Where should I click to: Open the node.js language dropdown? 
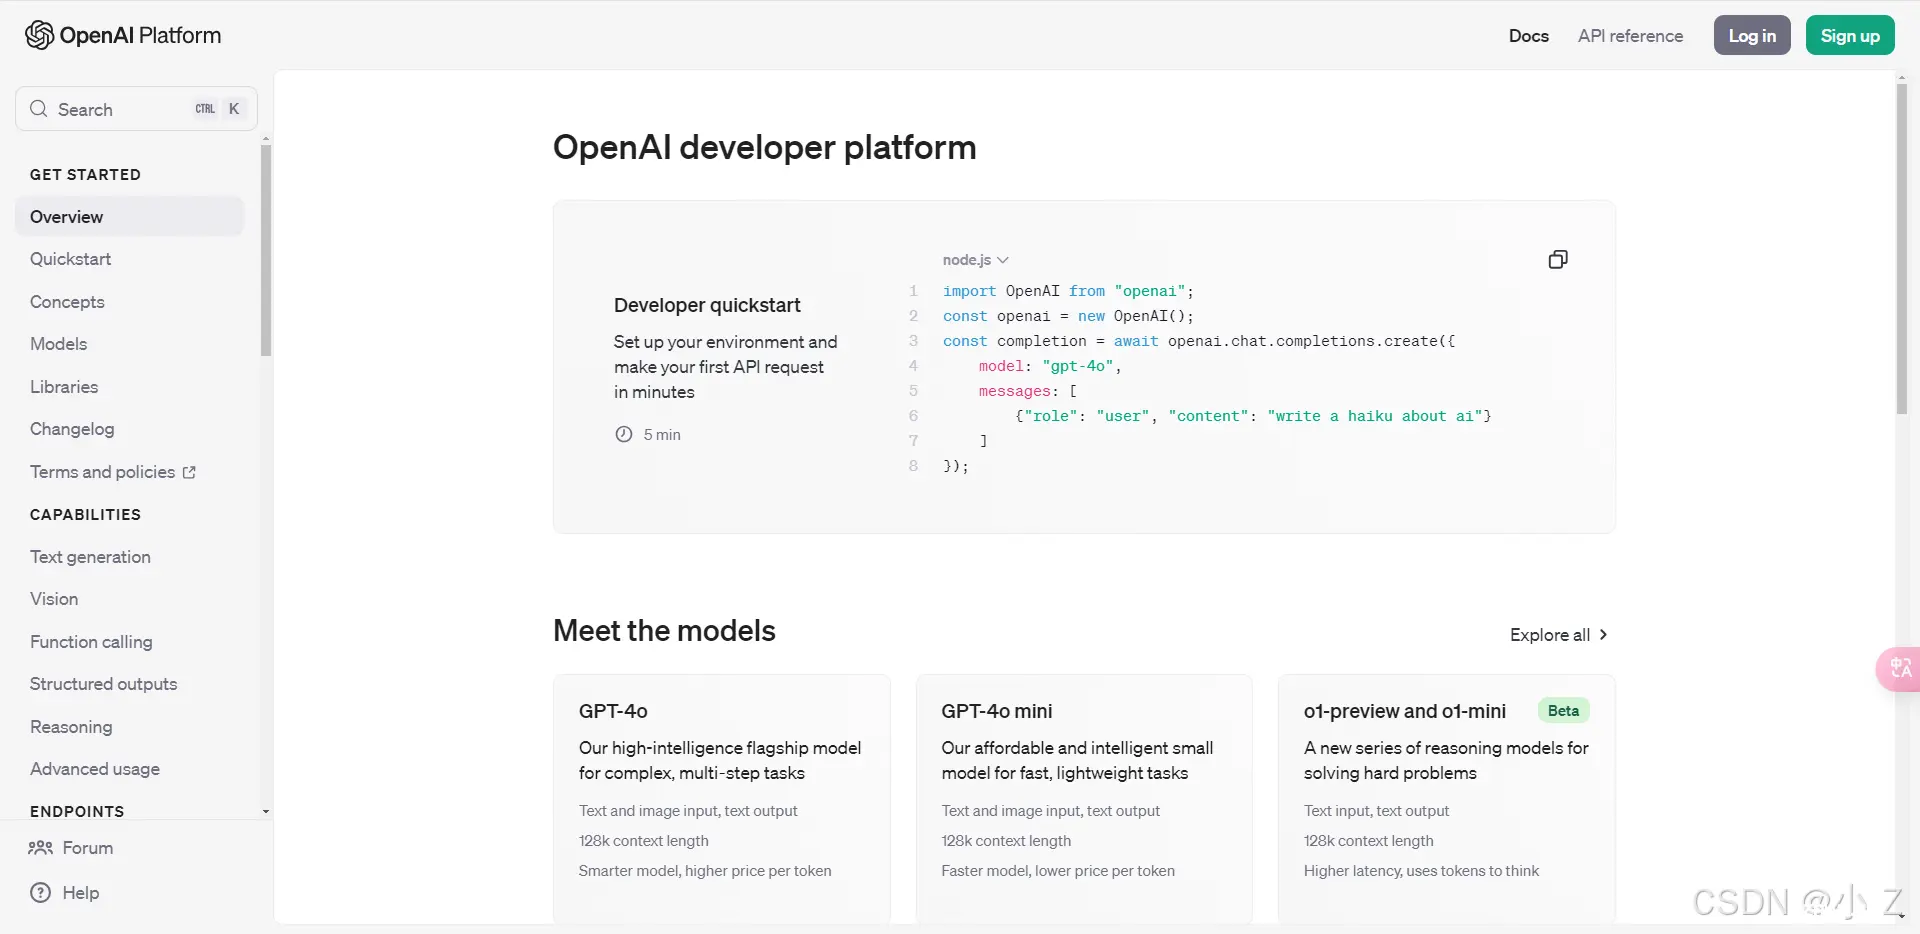click(x=975, y=260)
